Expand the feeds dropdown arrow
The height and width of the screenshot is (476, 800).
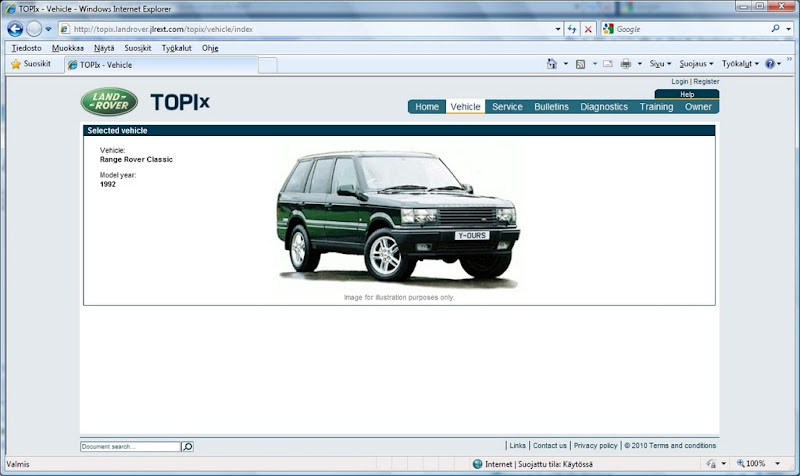coord(594,64)
